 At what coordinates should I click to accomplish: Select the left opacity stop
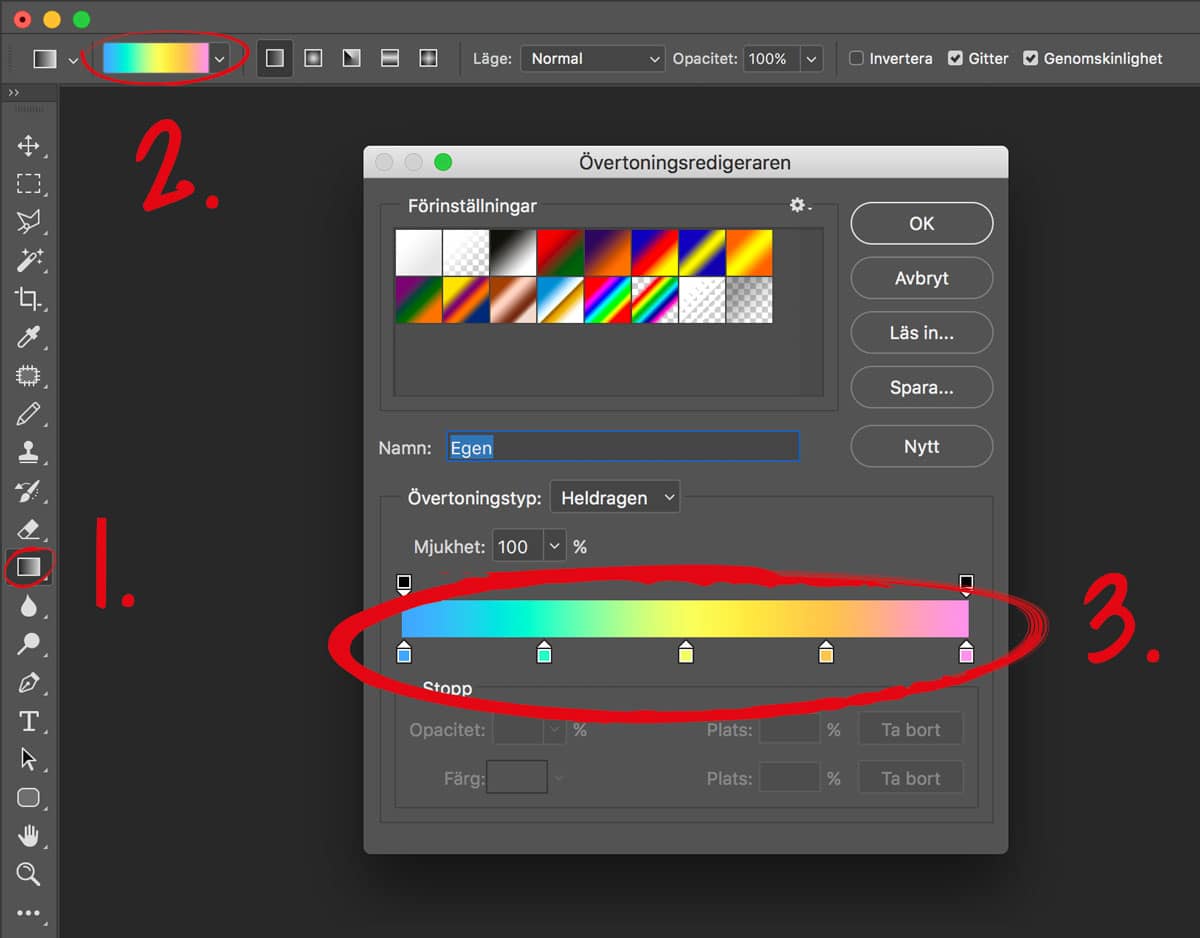(404, 584)
